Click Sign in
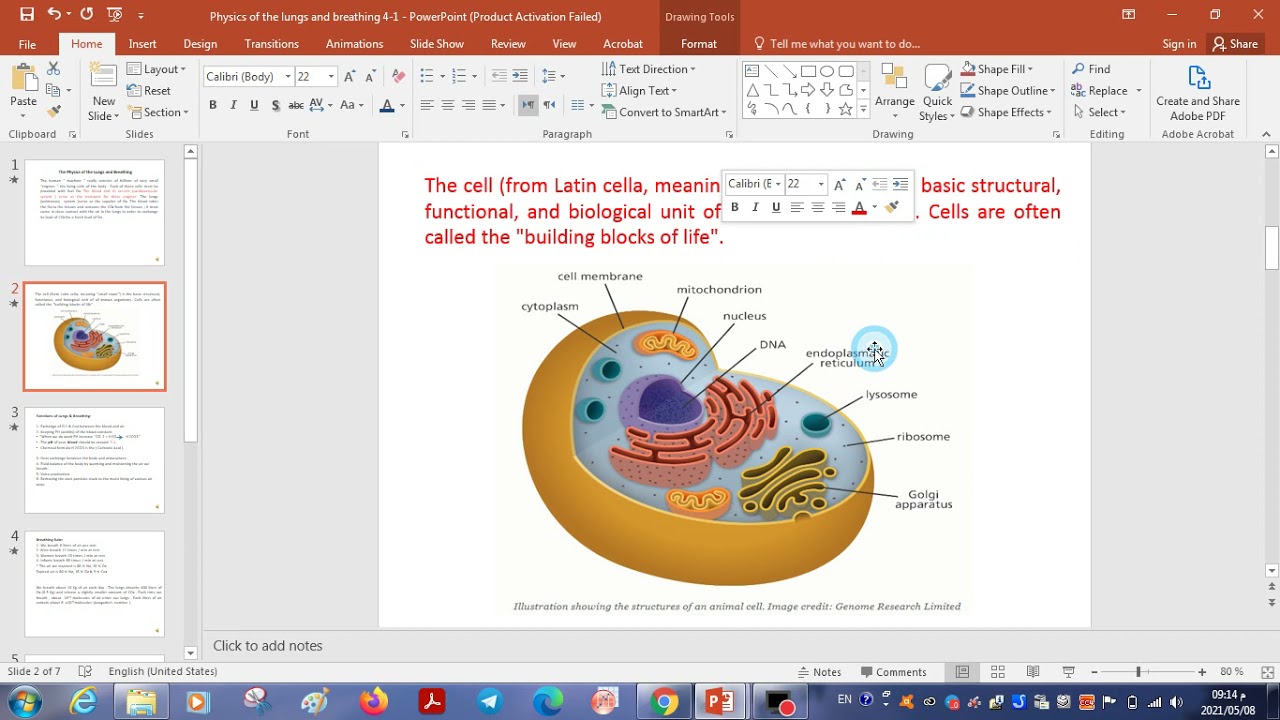 point(1179,44)
